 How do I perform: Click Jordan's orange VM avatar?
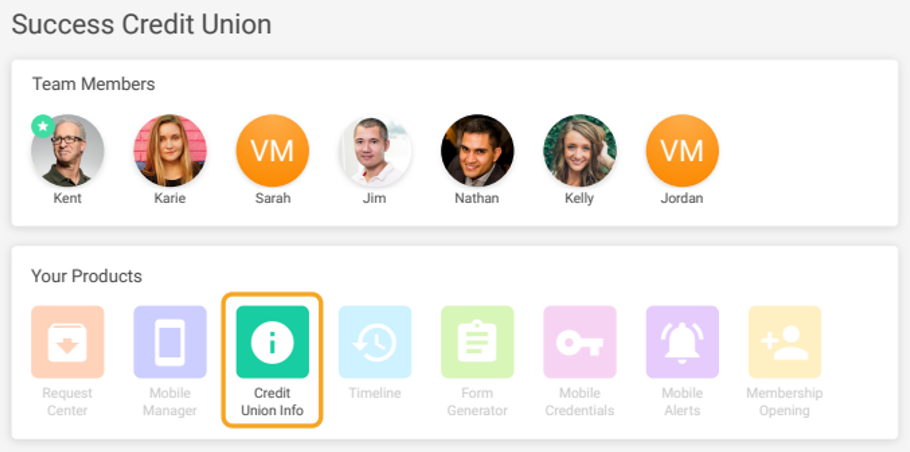tap(682, 151)
